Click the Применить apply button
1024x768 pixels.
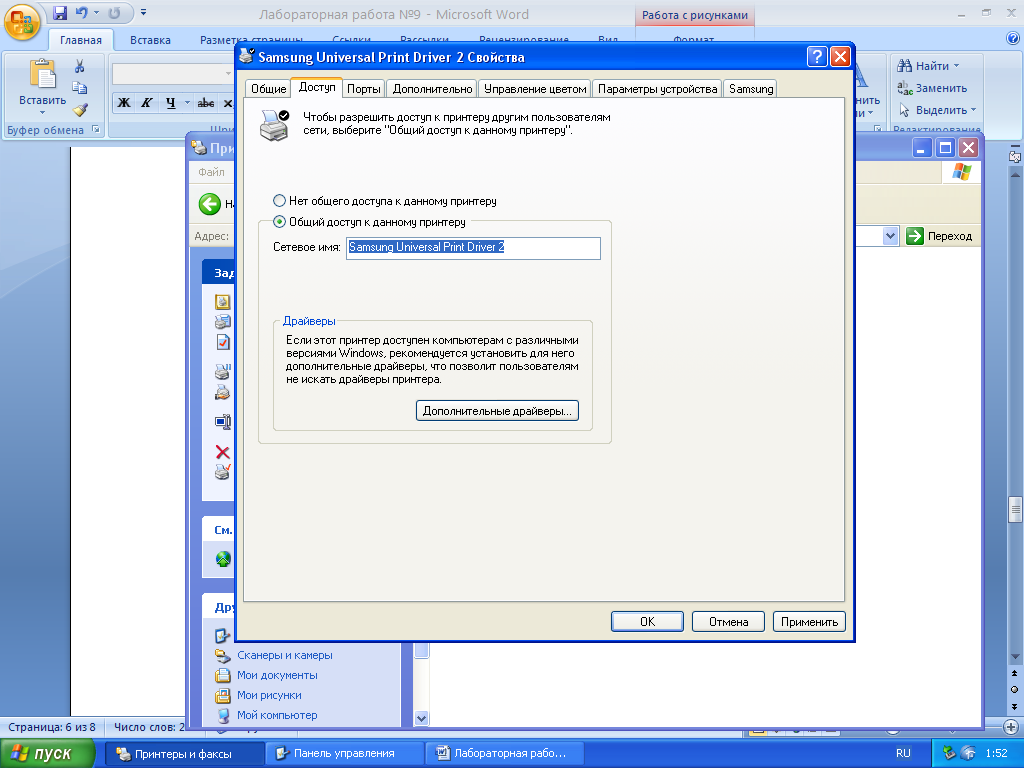point(810,622)
